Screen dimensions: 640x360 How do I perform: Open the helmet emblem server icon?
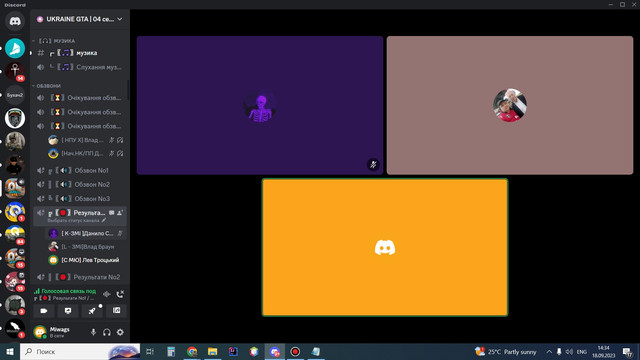[15, 118]
